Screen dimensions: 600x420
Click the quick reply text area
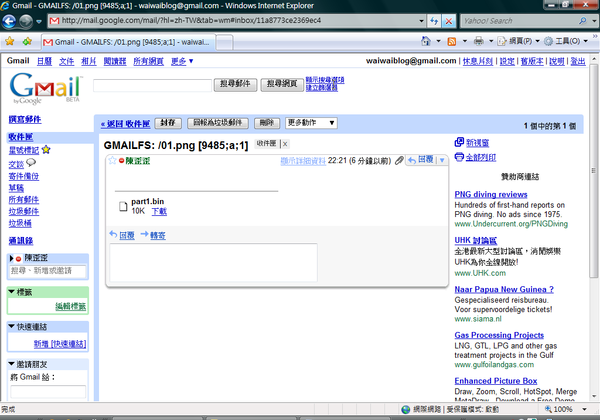click(214, 262)
